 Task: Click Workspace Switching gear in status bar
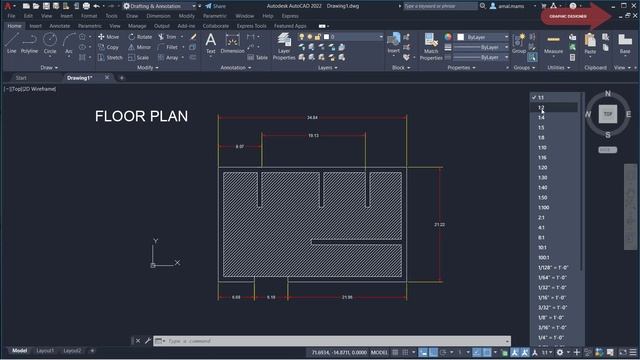560,352
